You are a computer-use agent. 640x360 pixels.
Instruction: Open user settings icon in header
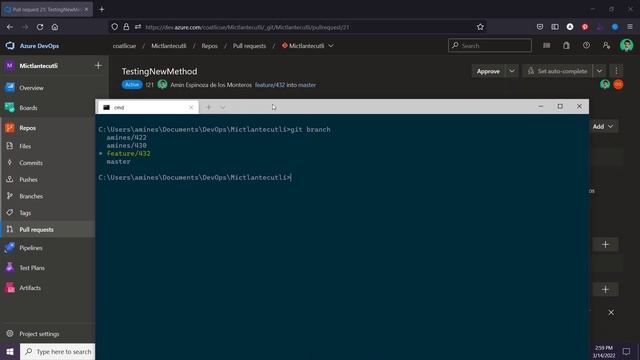click(x=606, y=45)
